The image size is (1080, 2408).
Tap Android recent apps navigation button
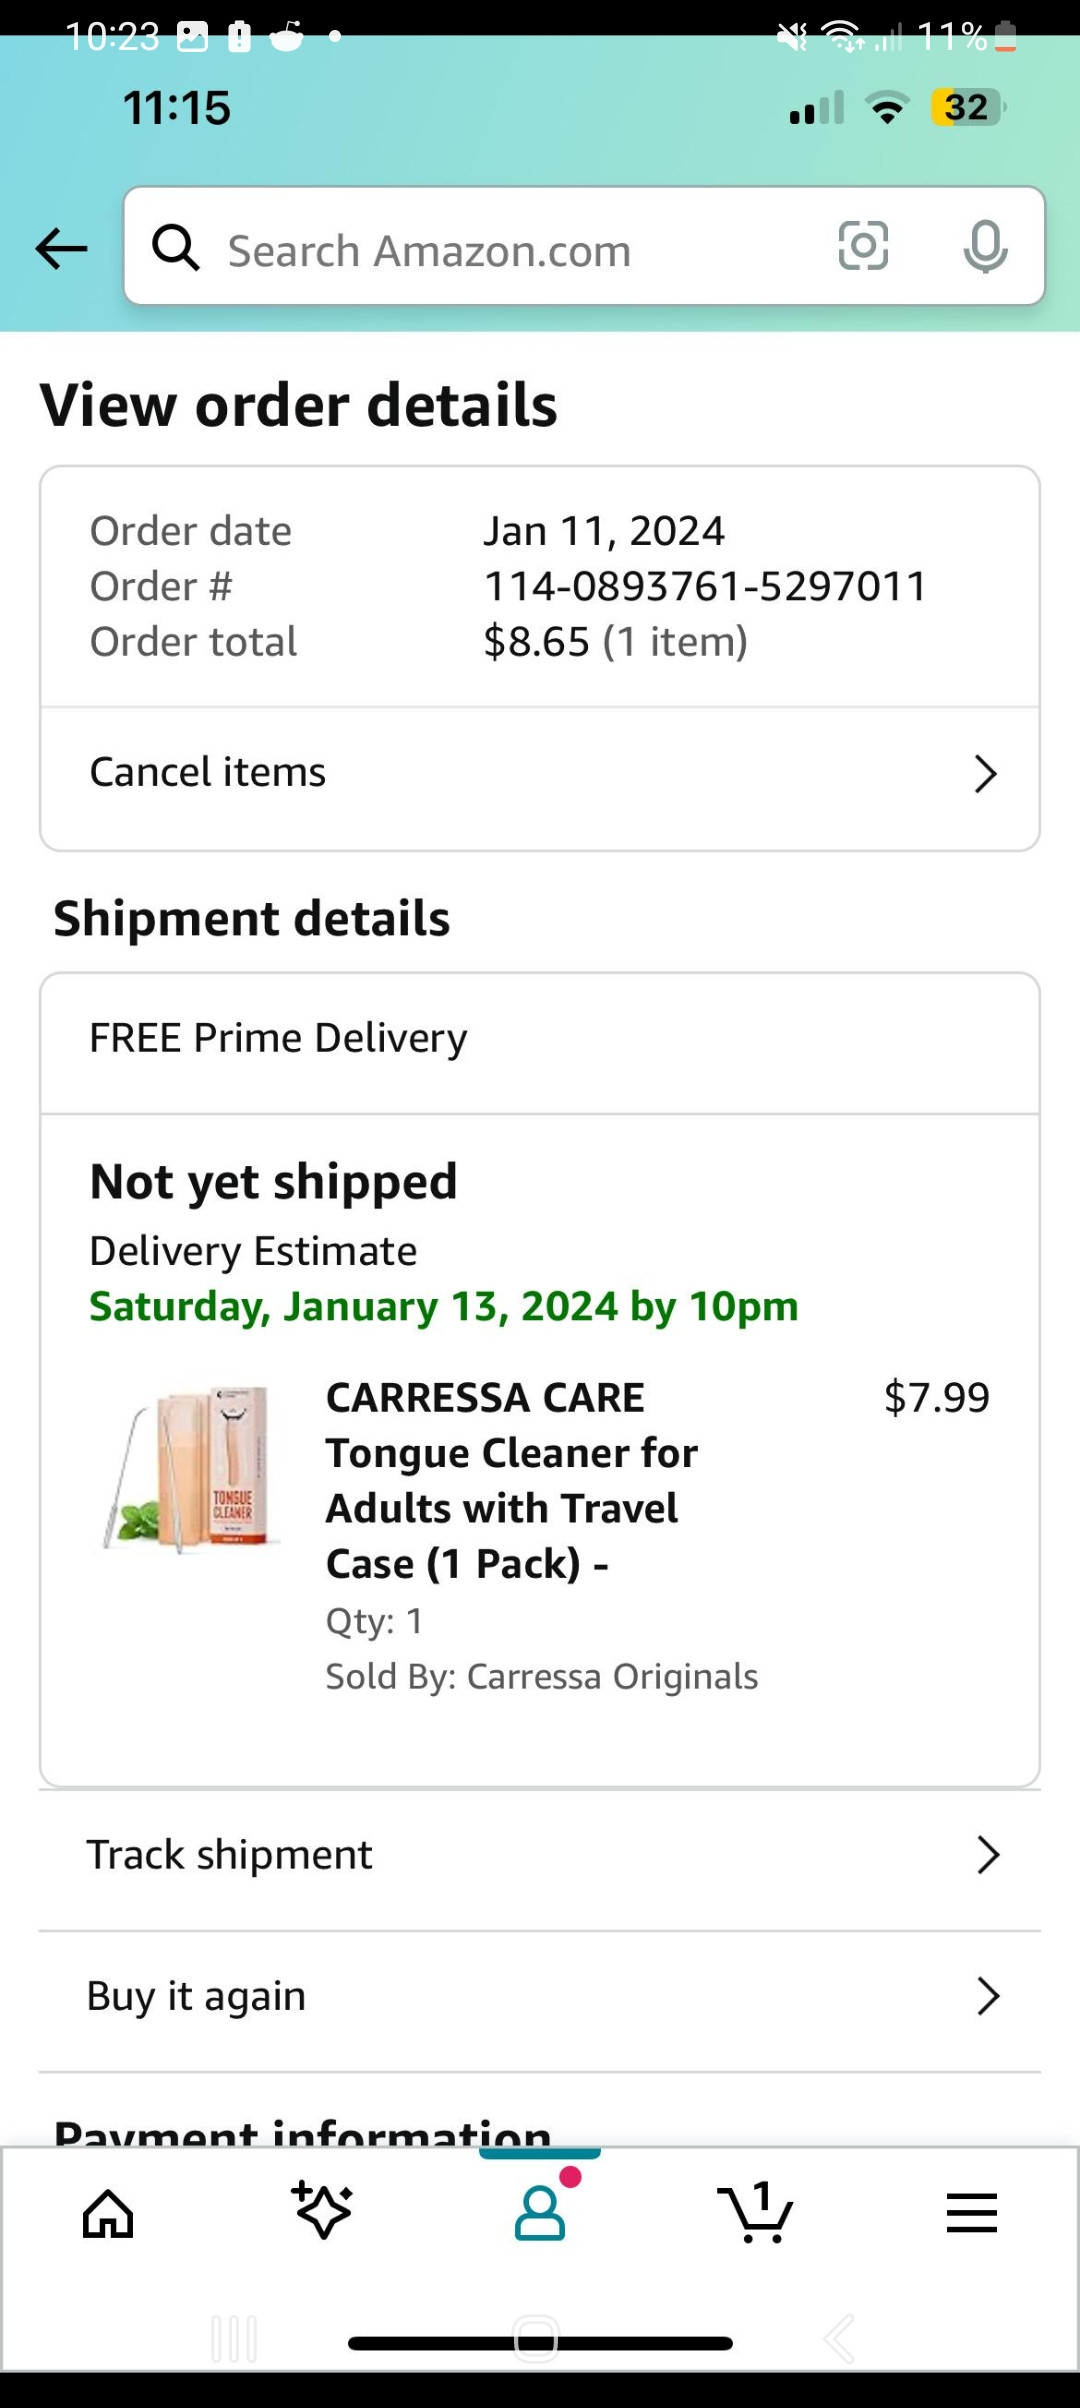click(x=235, y=2338)
